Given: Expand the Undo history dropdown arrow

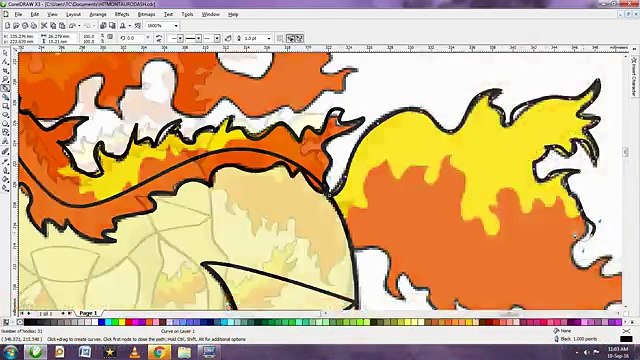Looking at the screenshot, I should pos(79,25).
